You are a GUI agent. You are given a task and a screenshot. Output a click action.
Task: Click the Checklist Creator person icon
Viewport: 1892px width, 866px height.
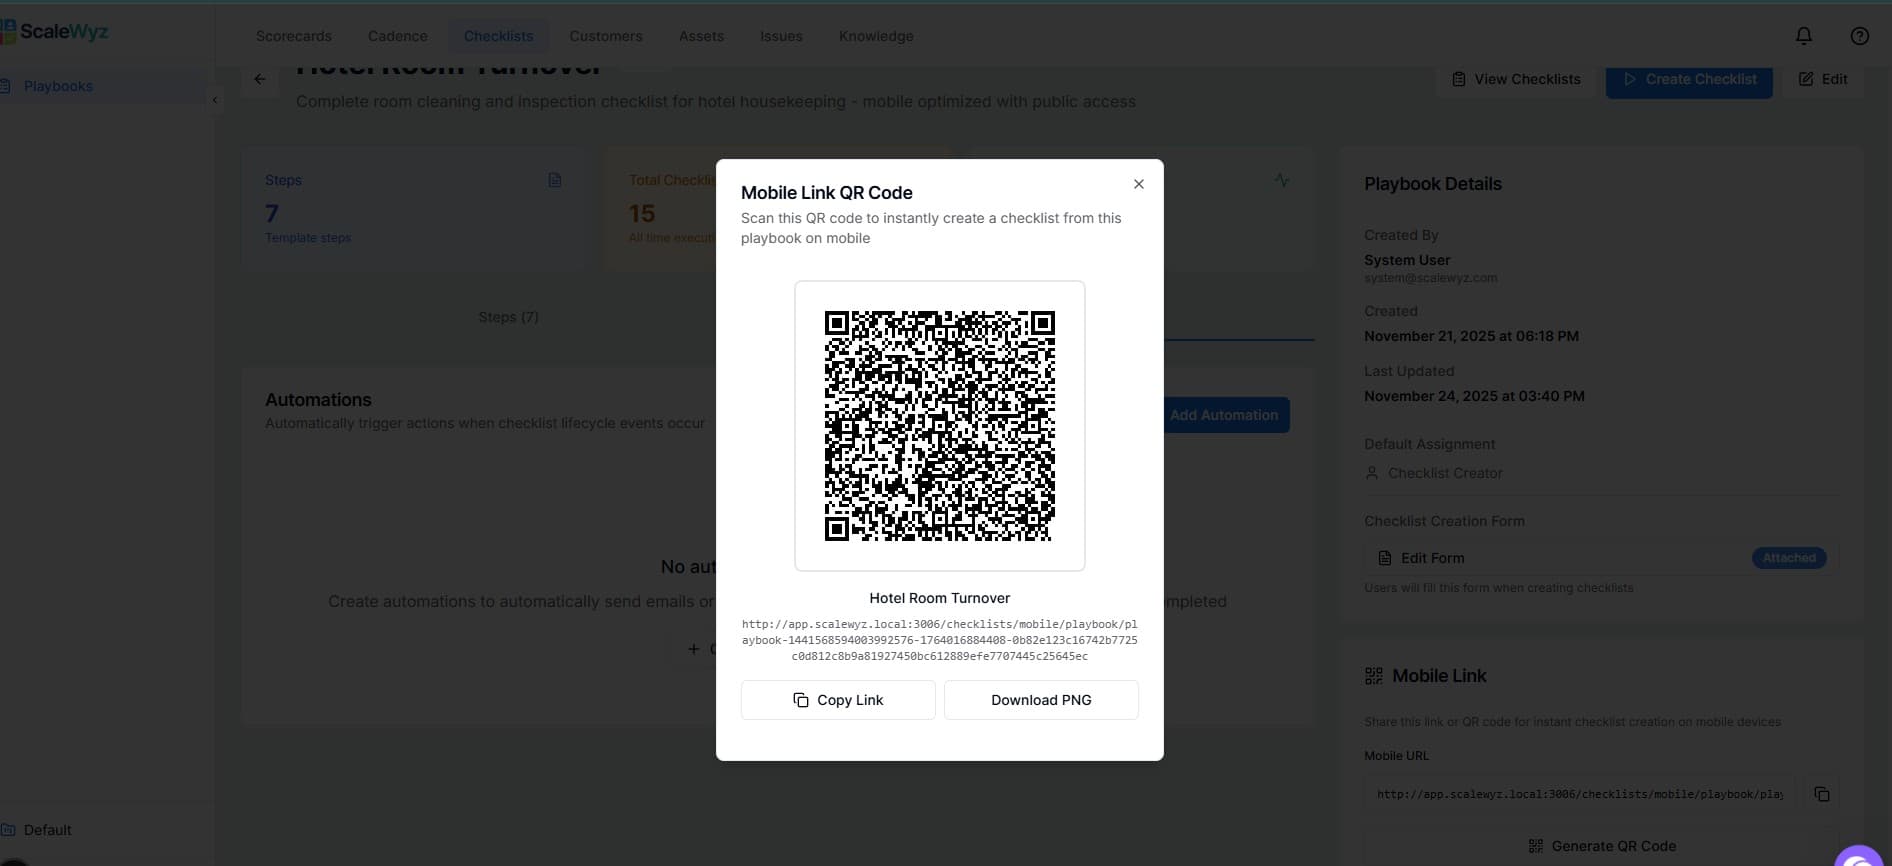coord(1372,473)
